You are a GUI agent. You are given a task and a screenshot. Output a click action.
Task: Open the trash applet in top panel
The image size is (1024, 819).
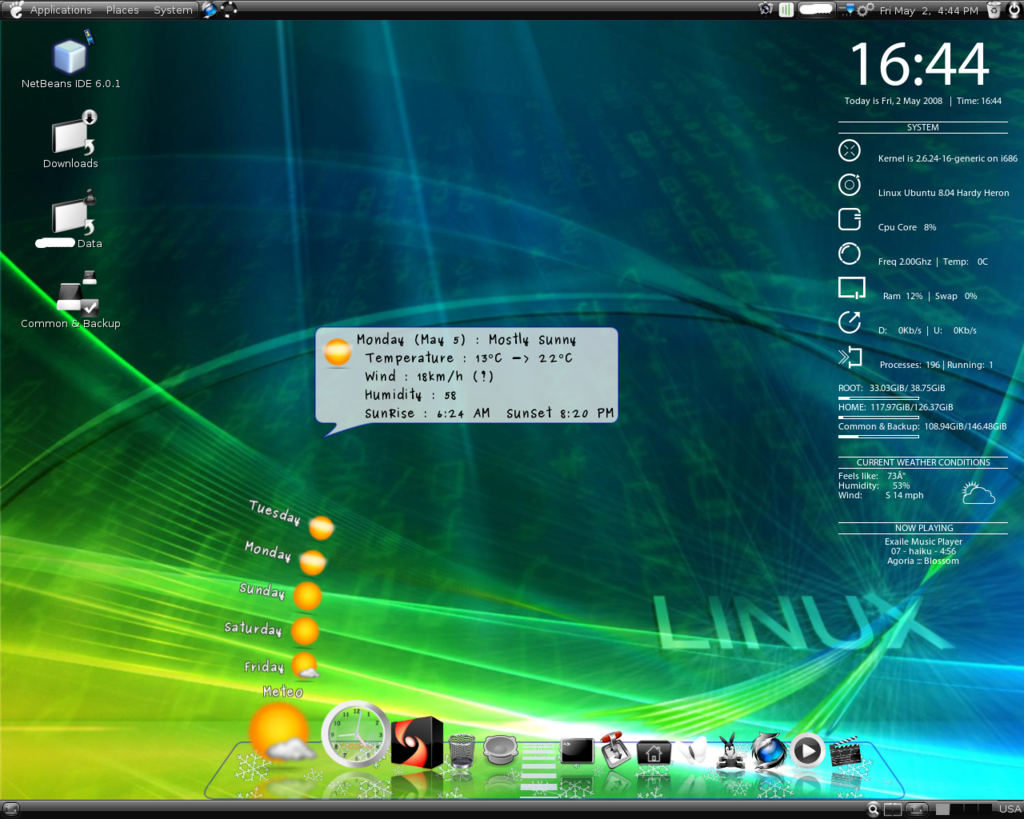(993, 10)
